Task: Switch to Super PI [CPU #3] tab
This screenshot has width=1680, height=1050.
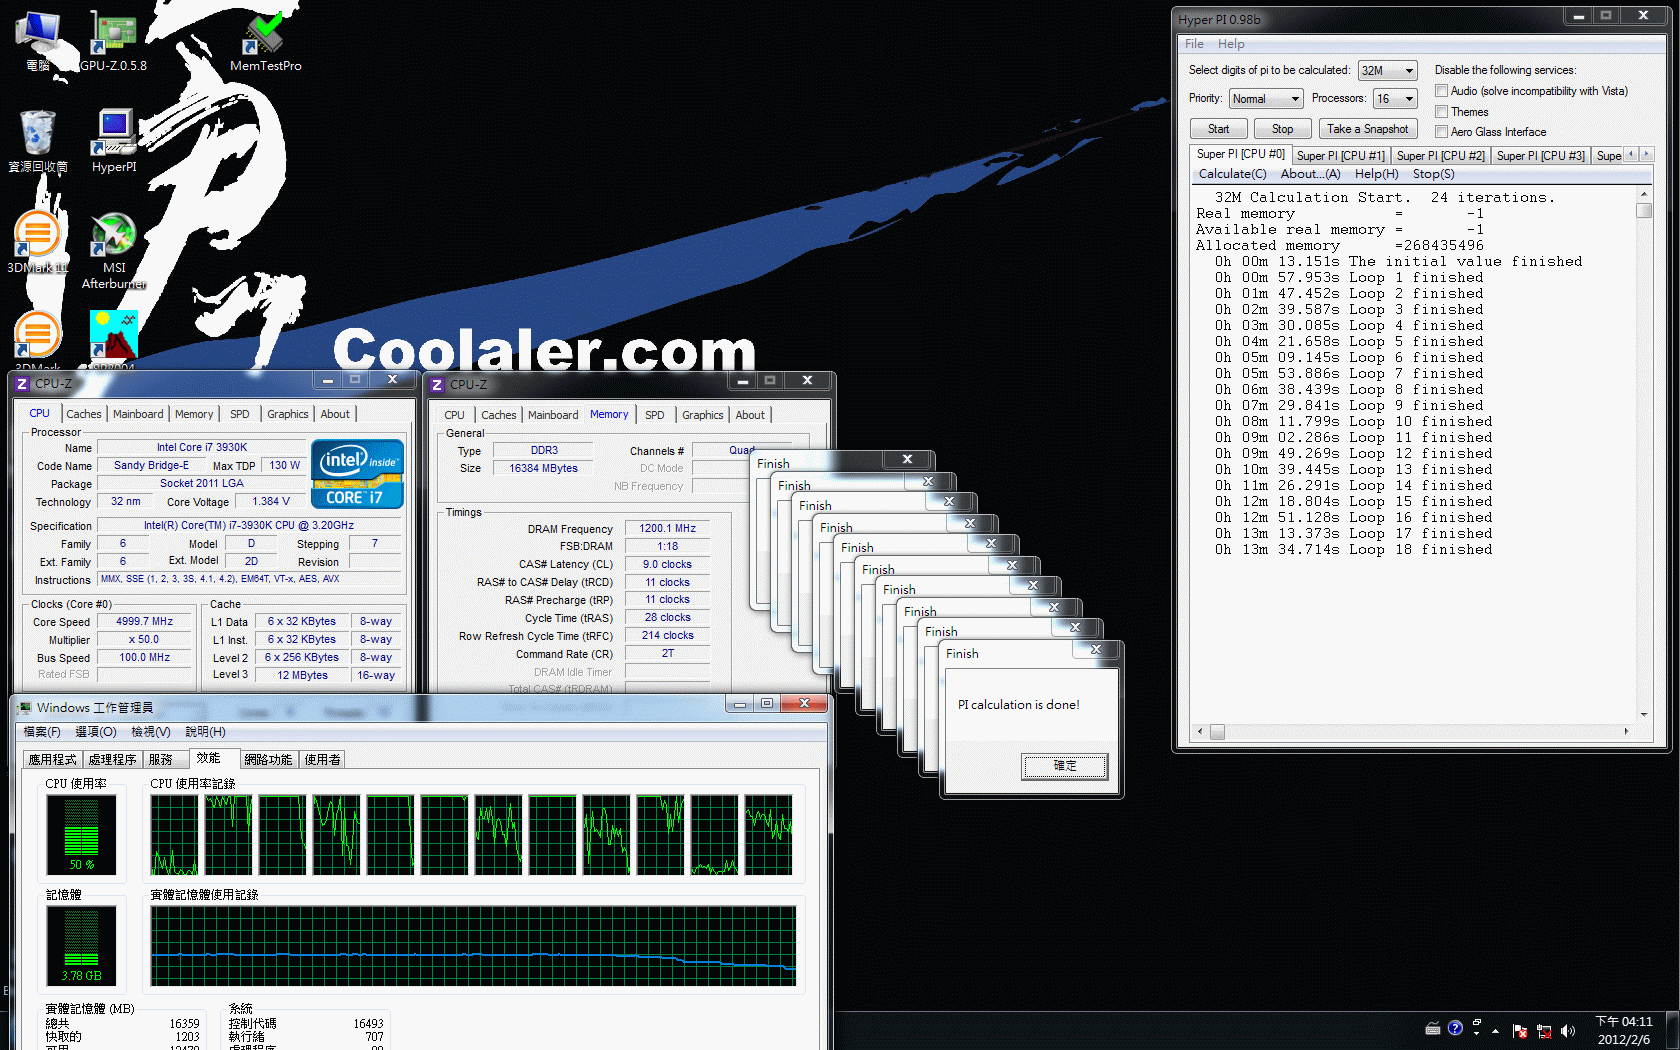Action: coord(1540,156)
